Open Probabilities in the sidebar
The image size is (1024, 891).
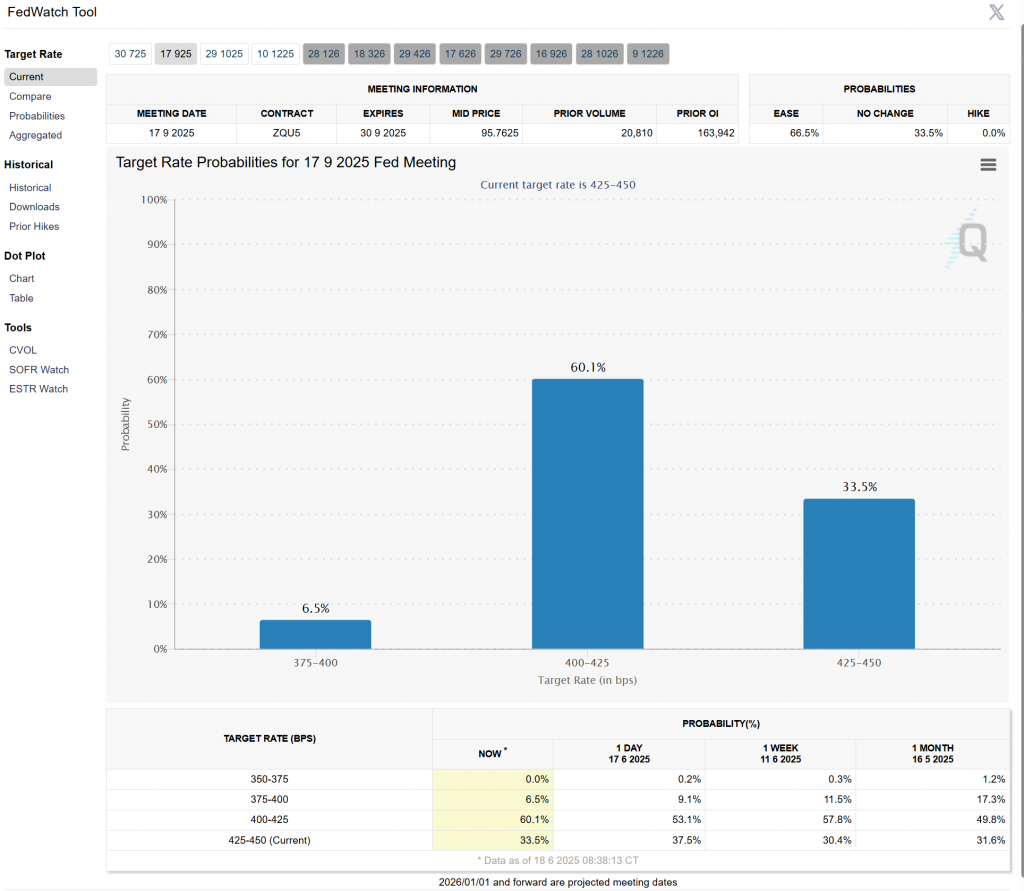pos(37,116)
